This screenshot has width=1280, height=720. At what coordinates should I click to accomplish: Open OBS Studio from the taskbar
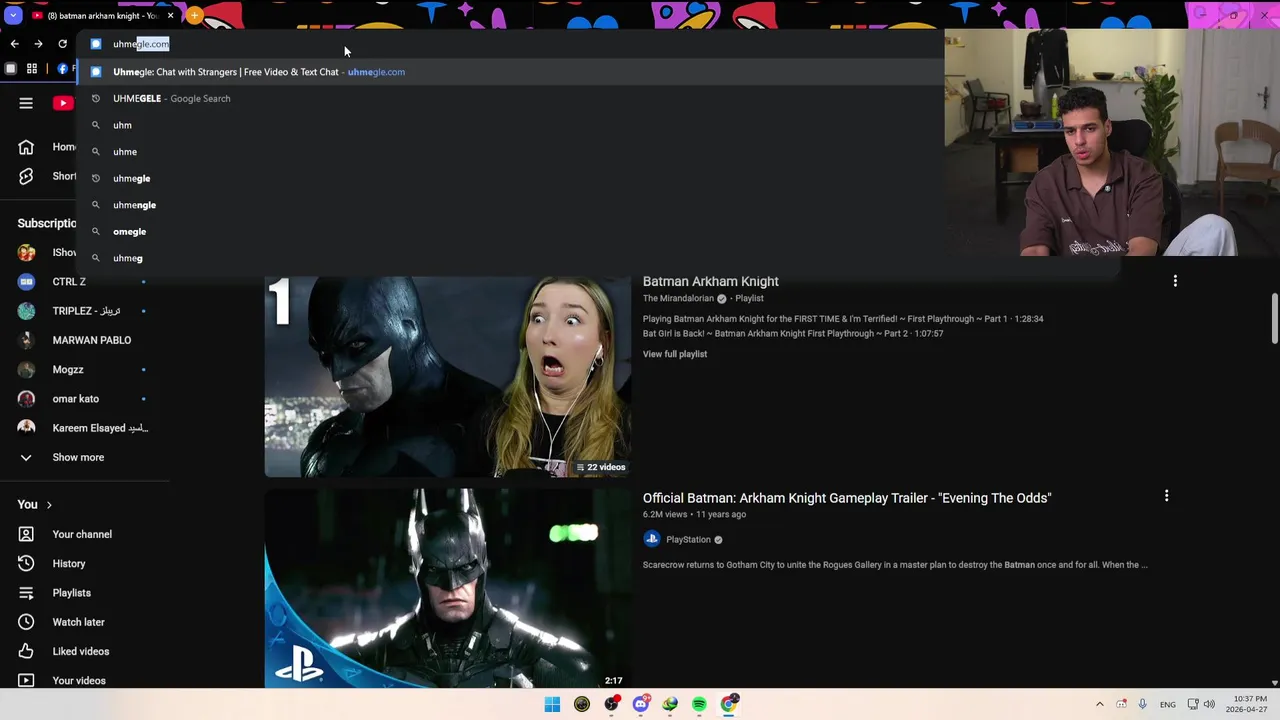[611, 705]
